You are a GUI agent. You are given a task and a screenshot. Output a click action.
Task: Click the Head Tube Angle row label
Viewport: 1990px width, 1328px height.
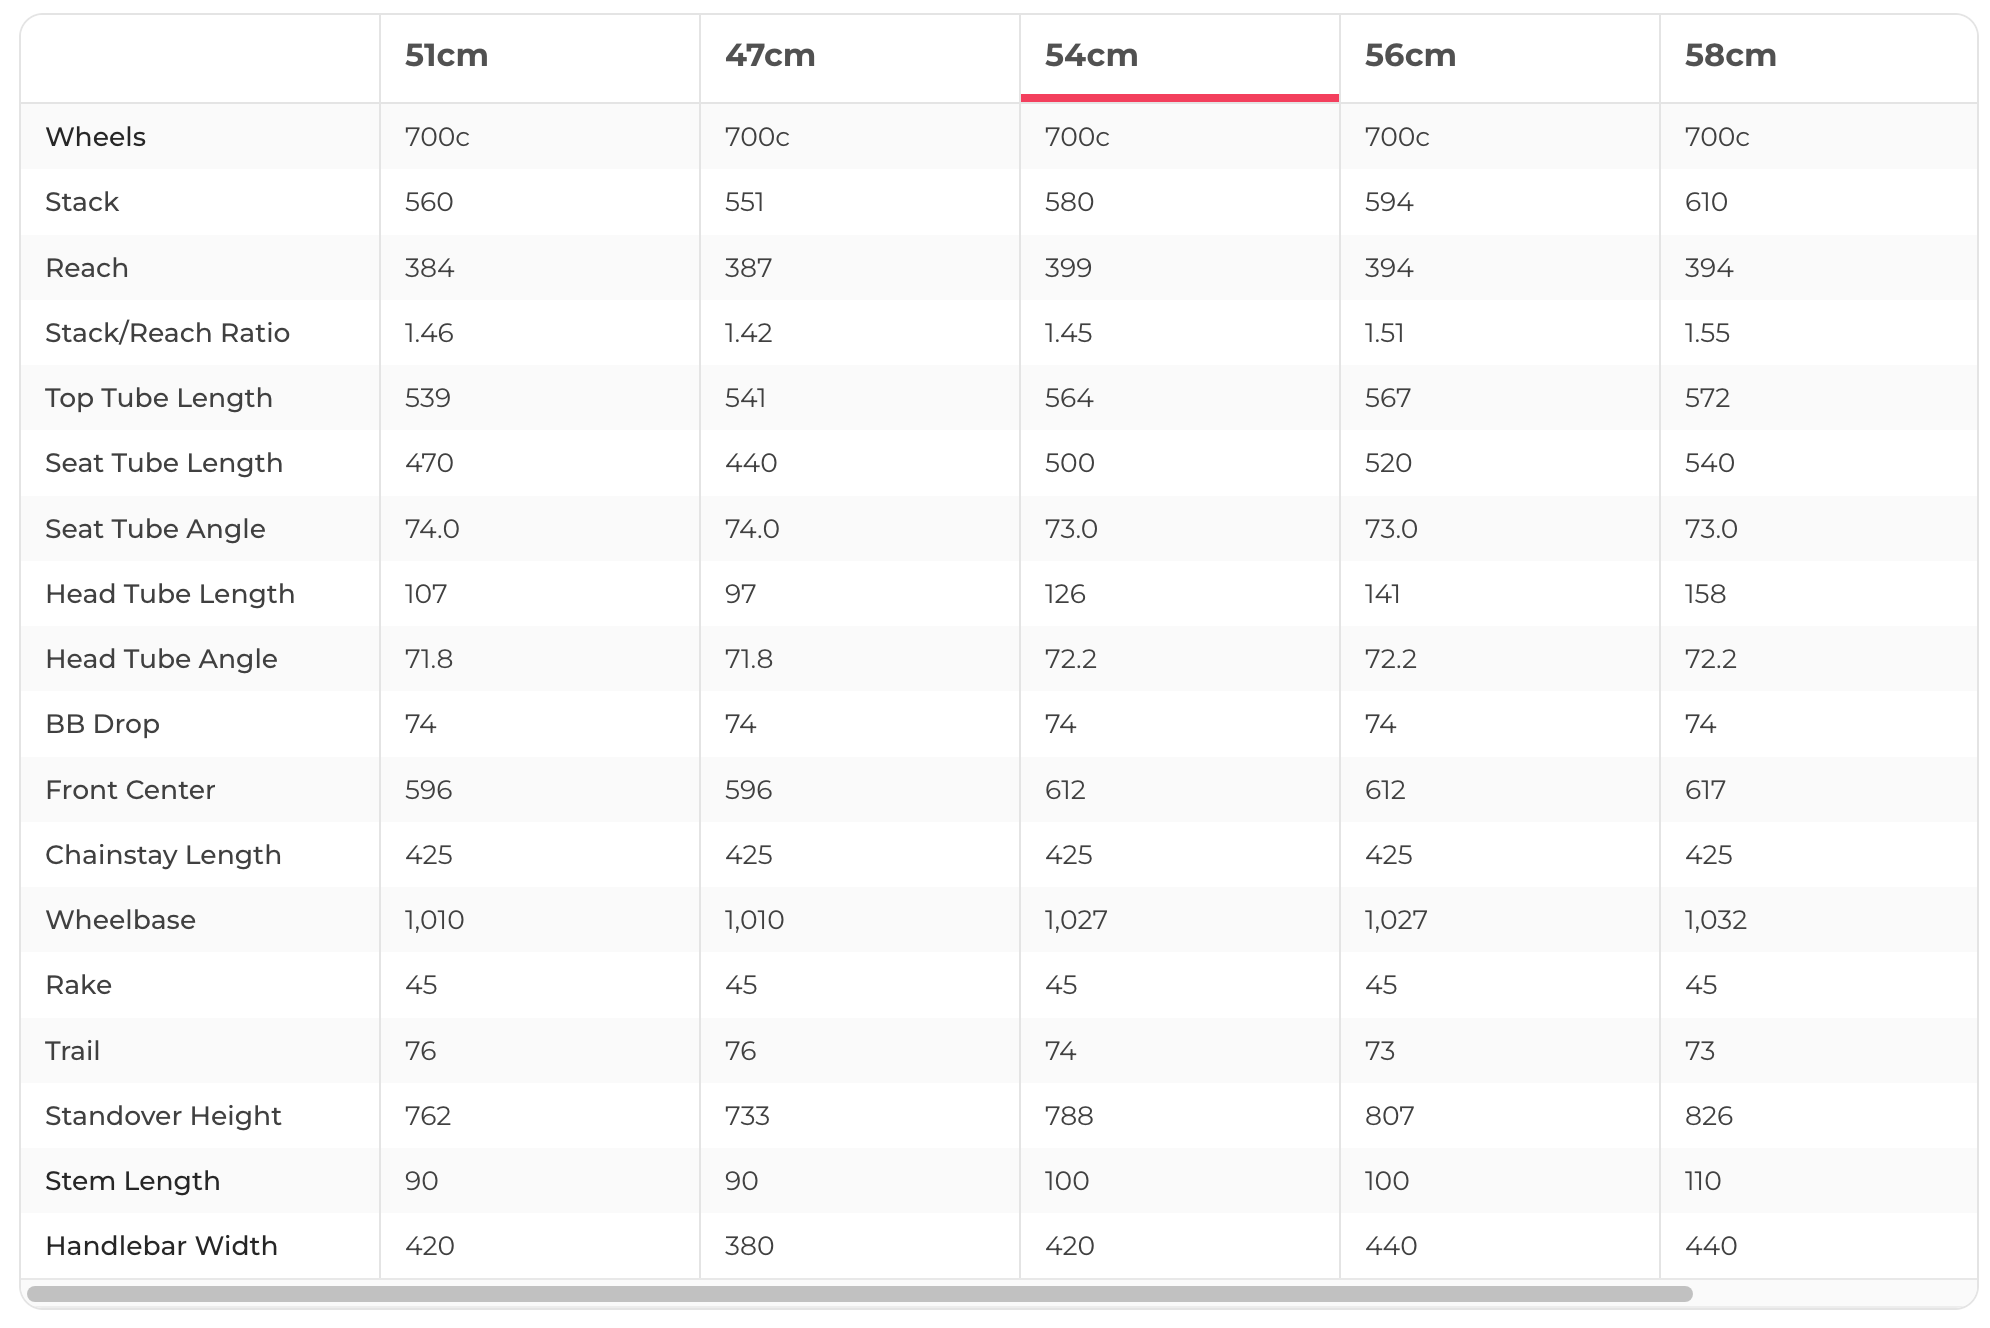click(x=161, y=659)
